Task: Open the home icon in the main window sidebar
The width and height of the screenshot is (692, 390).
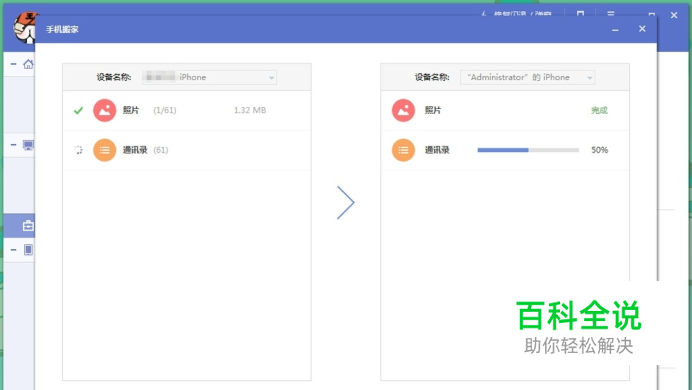Action: 28,64
